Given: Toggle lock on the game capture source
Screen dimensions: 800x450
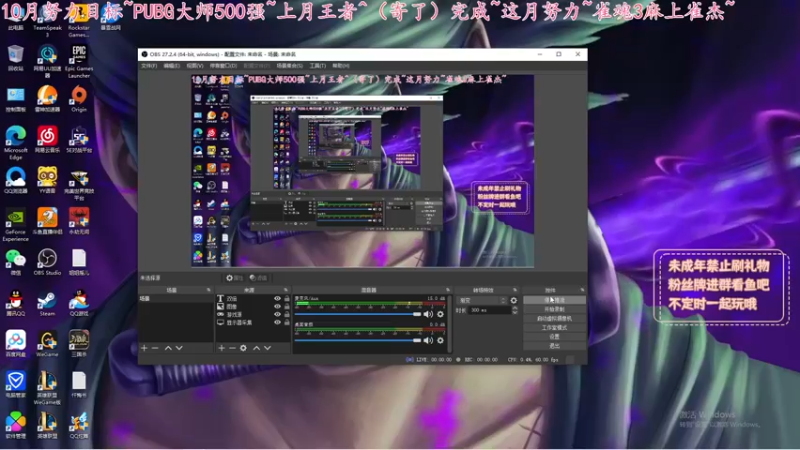Looking at the screenshot, I should (287, 314).
